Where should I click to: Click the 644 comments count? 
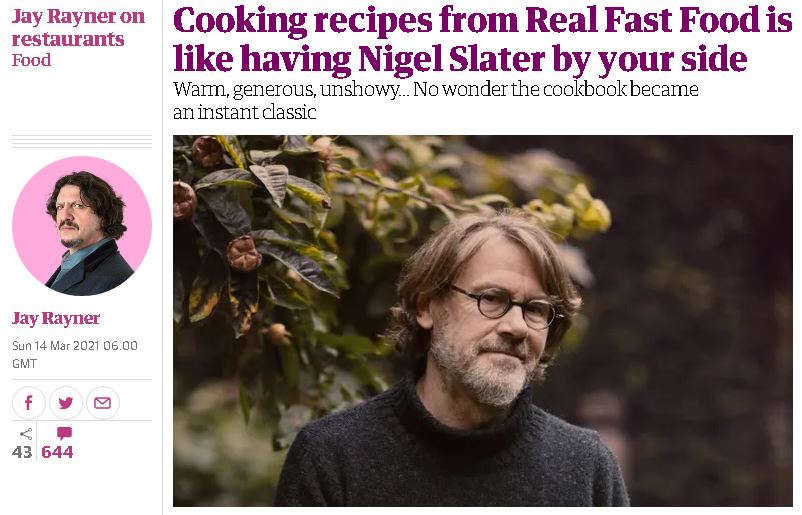click(x=57, y=452)
